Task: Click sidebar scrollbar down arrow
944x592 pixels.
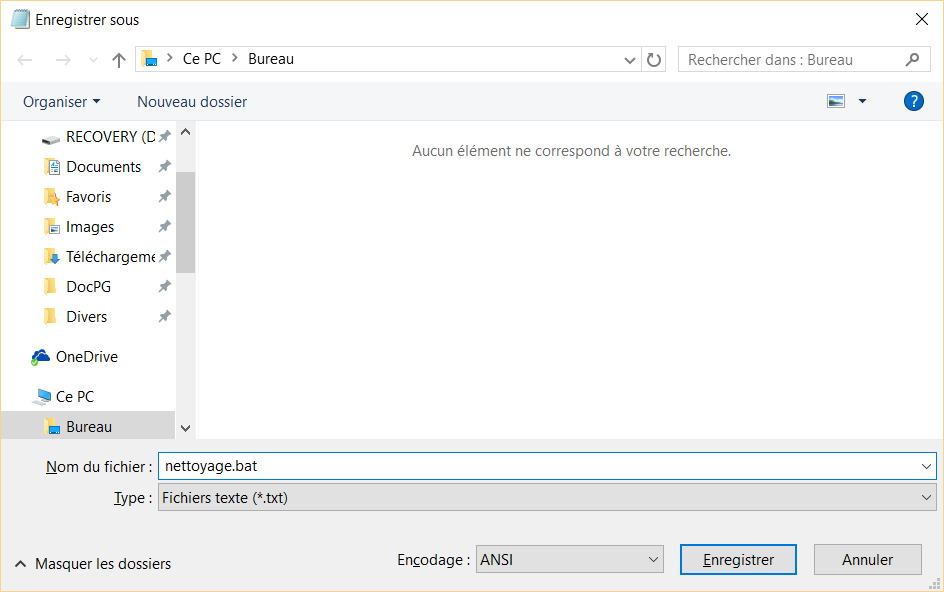Action: click(185, 428)
